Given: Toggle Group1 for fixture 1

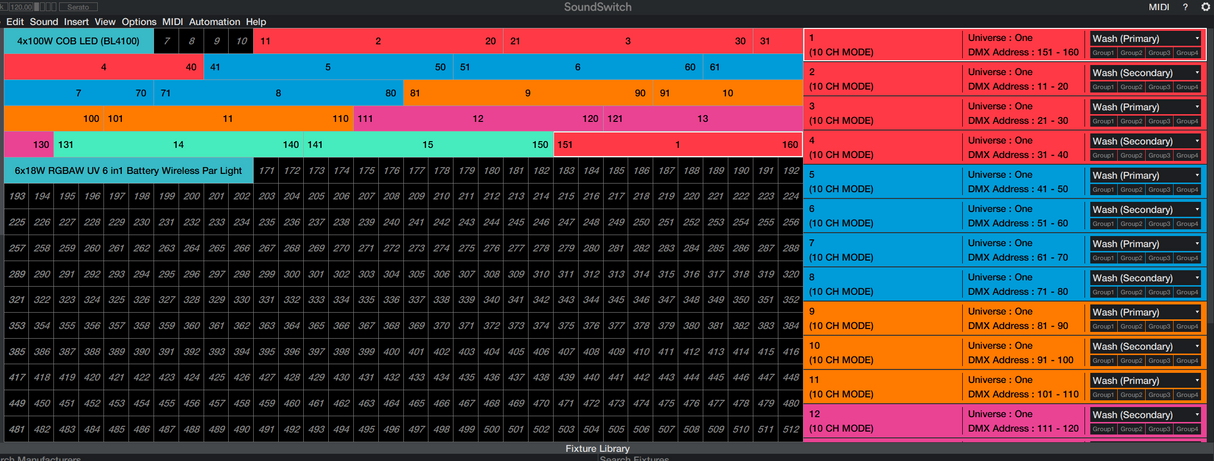Looking at the screenshot, I should (x=1103, y=52).
